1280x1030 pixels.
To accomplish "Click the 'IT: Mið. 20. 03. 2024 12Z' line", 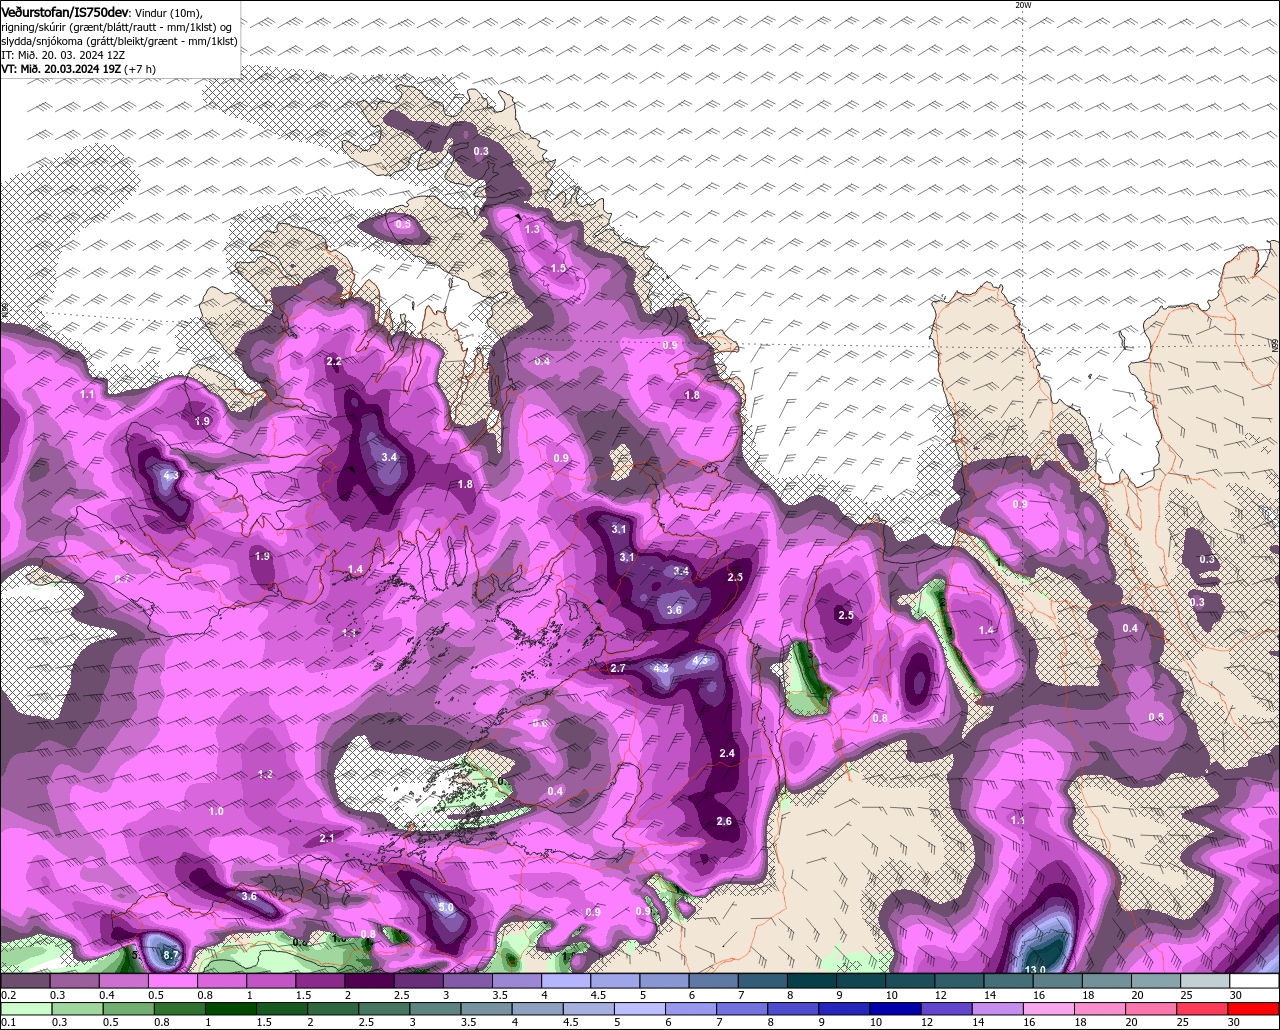I will 63,55.
